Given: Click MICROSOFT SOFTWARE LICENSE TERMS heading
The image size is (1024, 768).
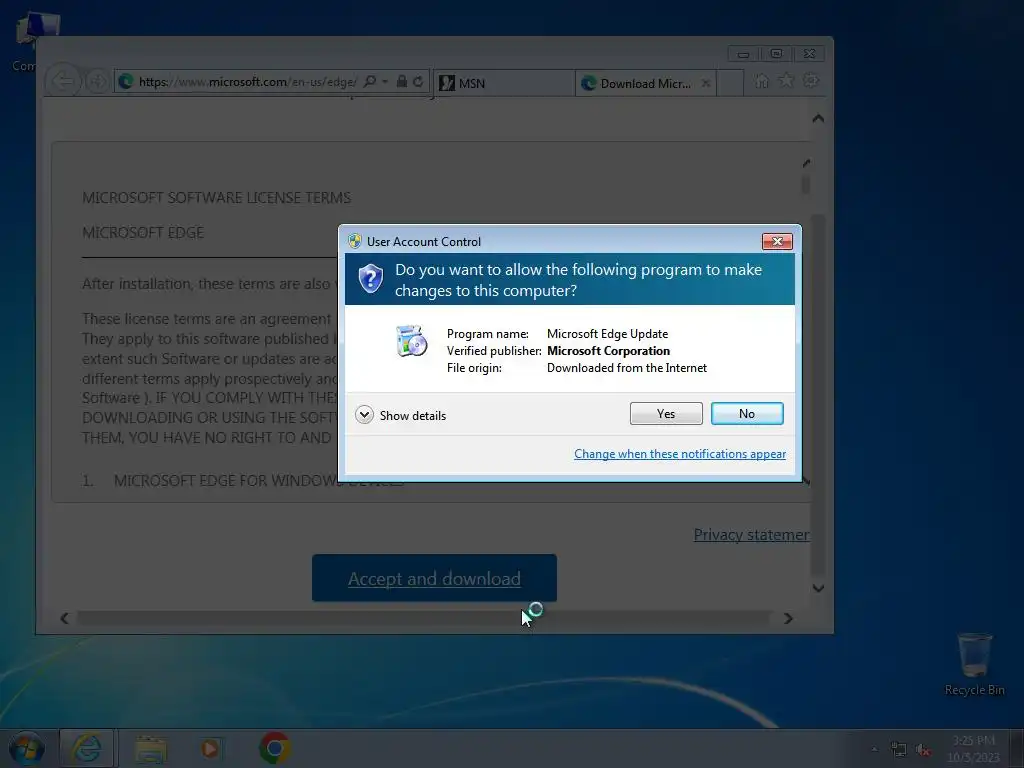Looking at the screenshot, I should [216, 197].
